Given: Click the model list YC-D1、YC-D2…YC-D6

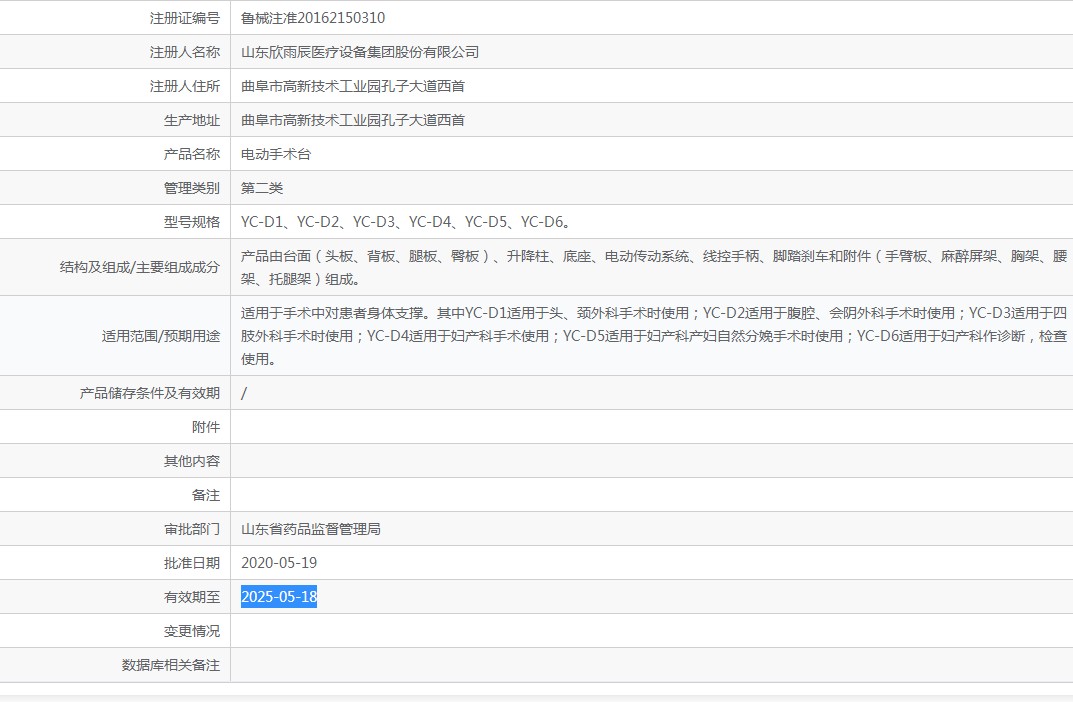Looking at the screenshot, I should coord(406,222).
